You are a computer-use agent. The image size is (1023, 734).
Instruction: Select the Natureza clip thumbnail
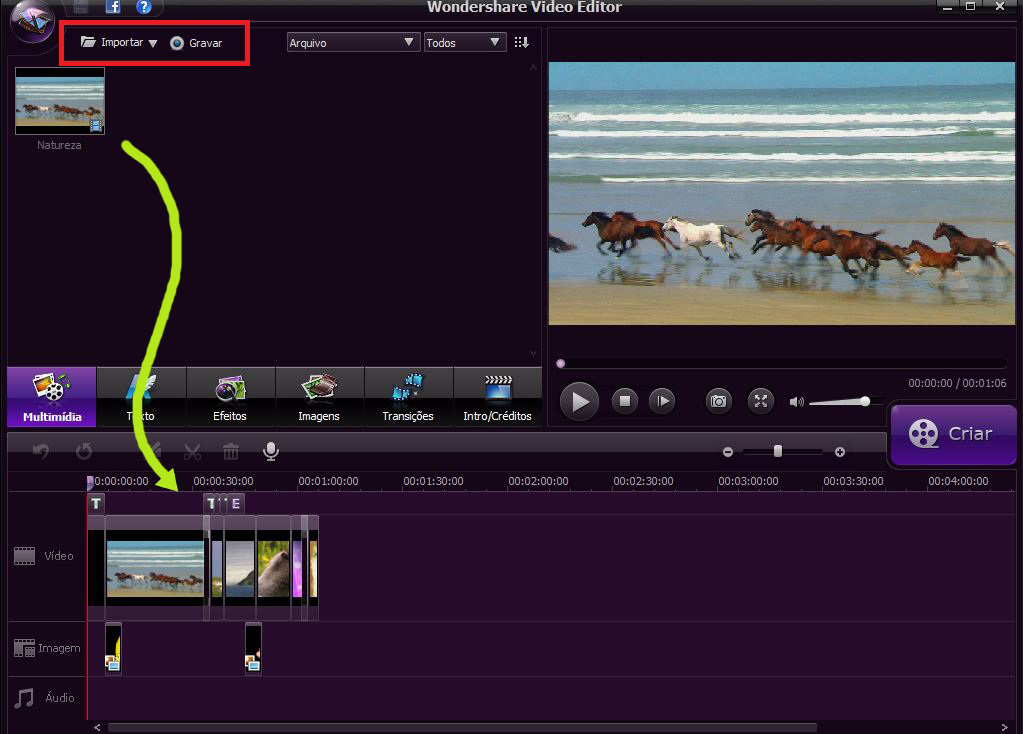click(x=58, y=101)
